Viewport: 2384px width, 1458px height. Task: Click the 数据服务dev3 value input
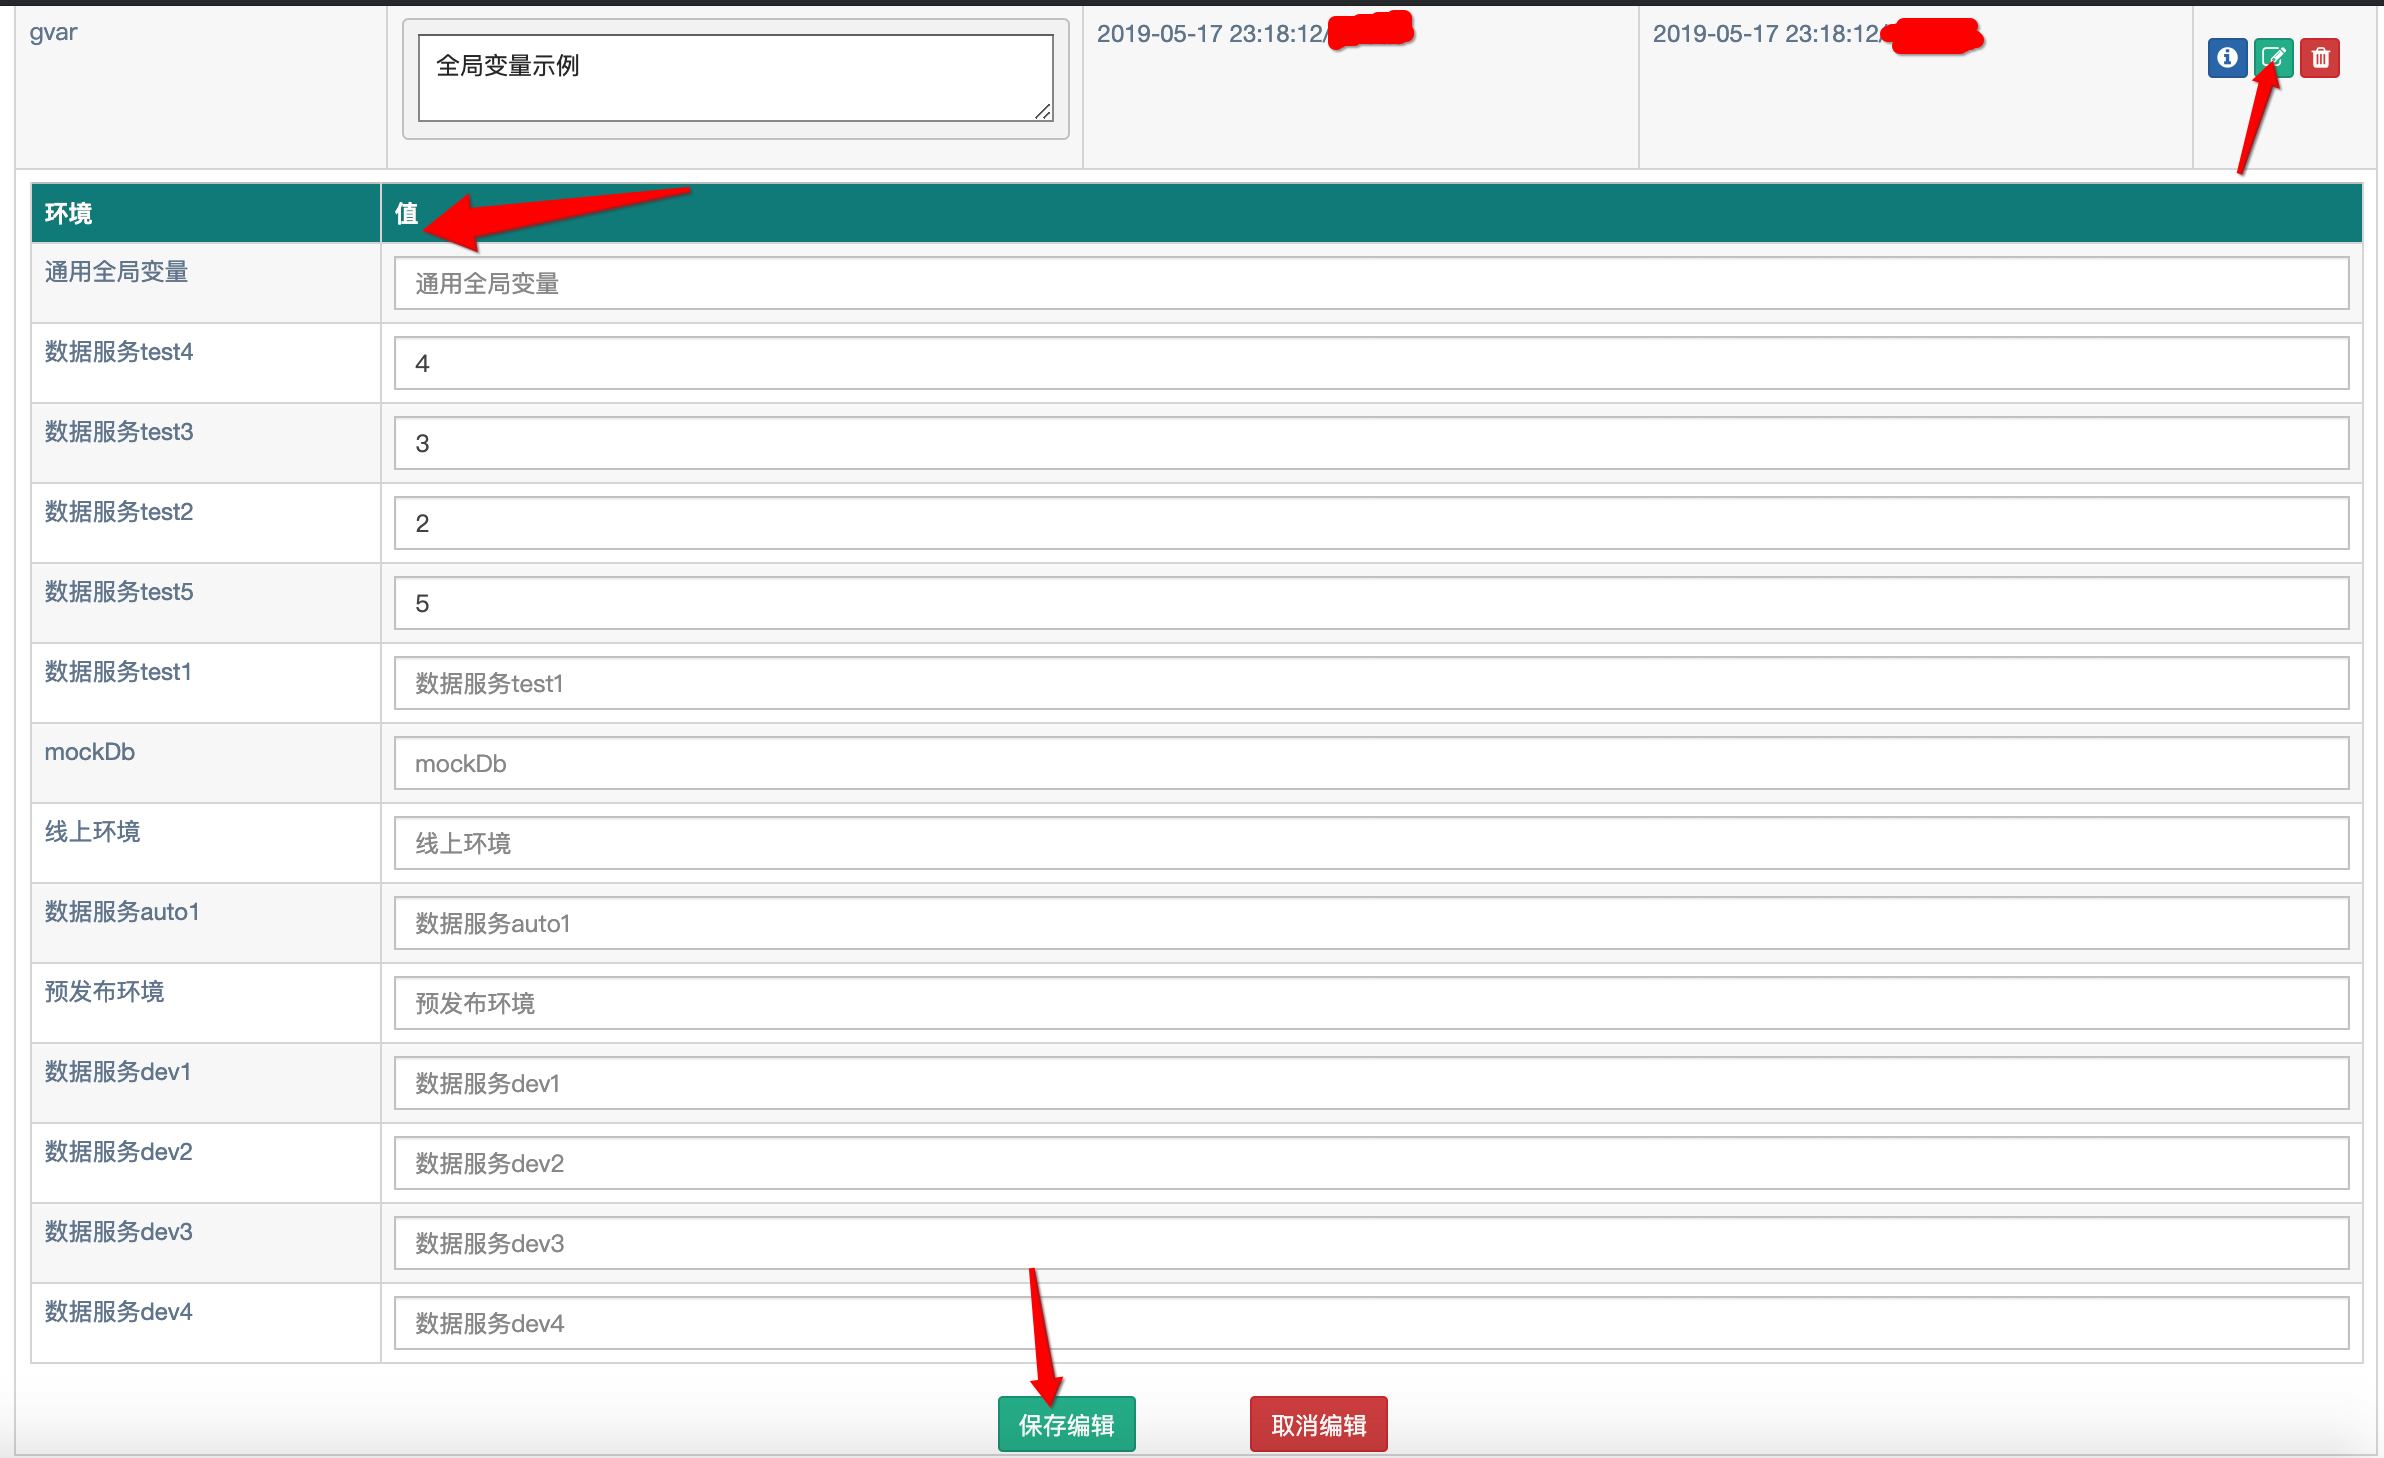coord(1371,1243)
